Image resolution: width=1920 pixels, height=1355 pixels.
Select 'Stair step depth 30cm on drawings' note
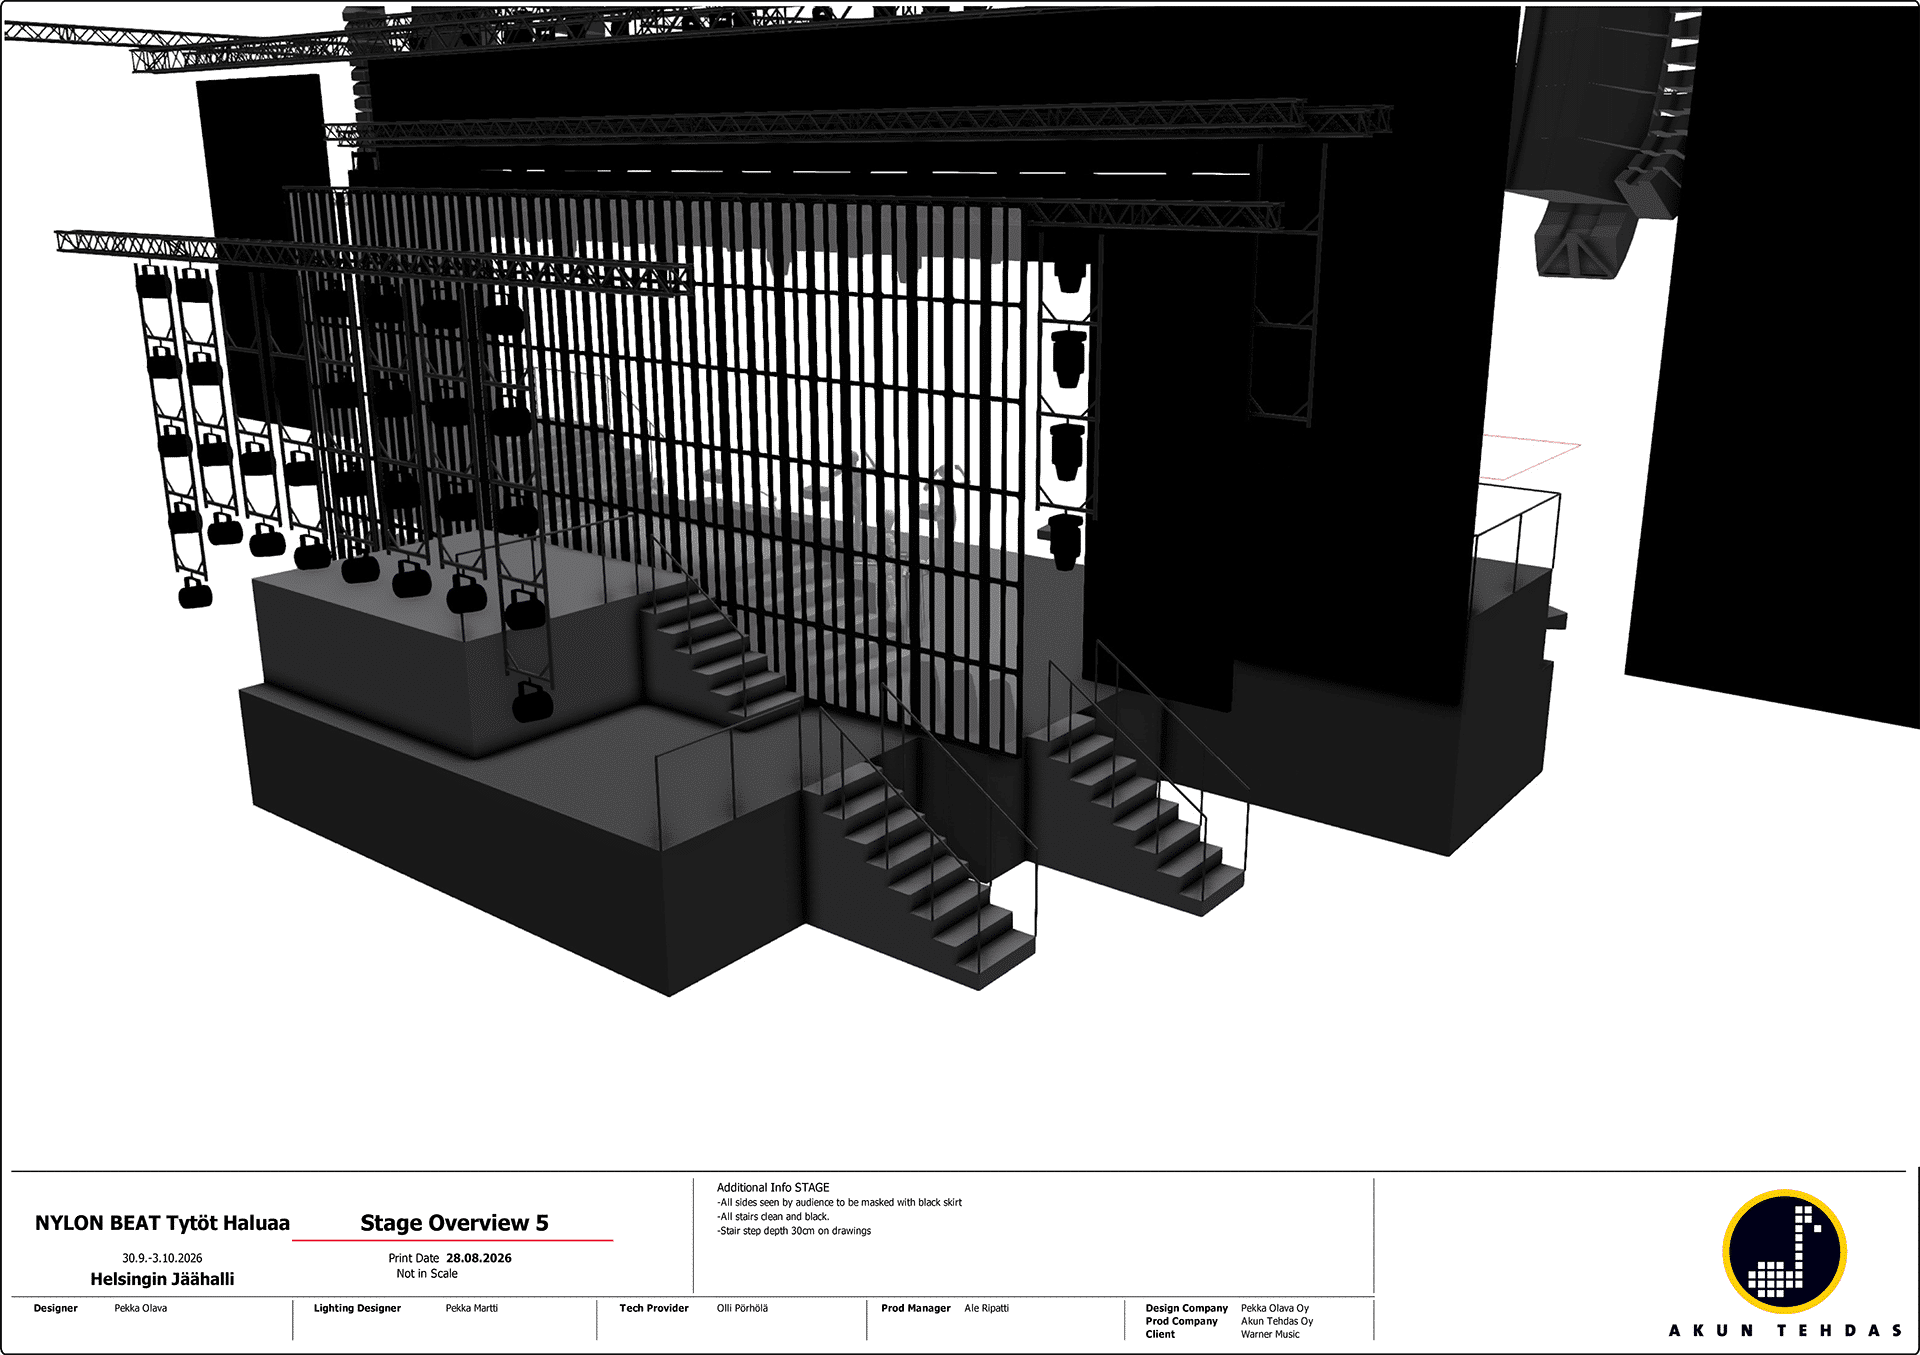(x=794, y=1231)
